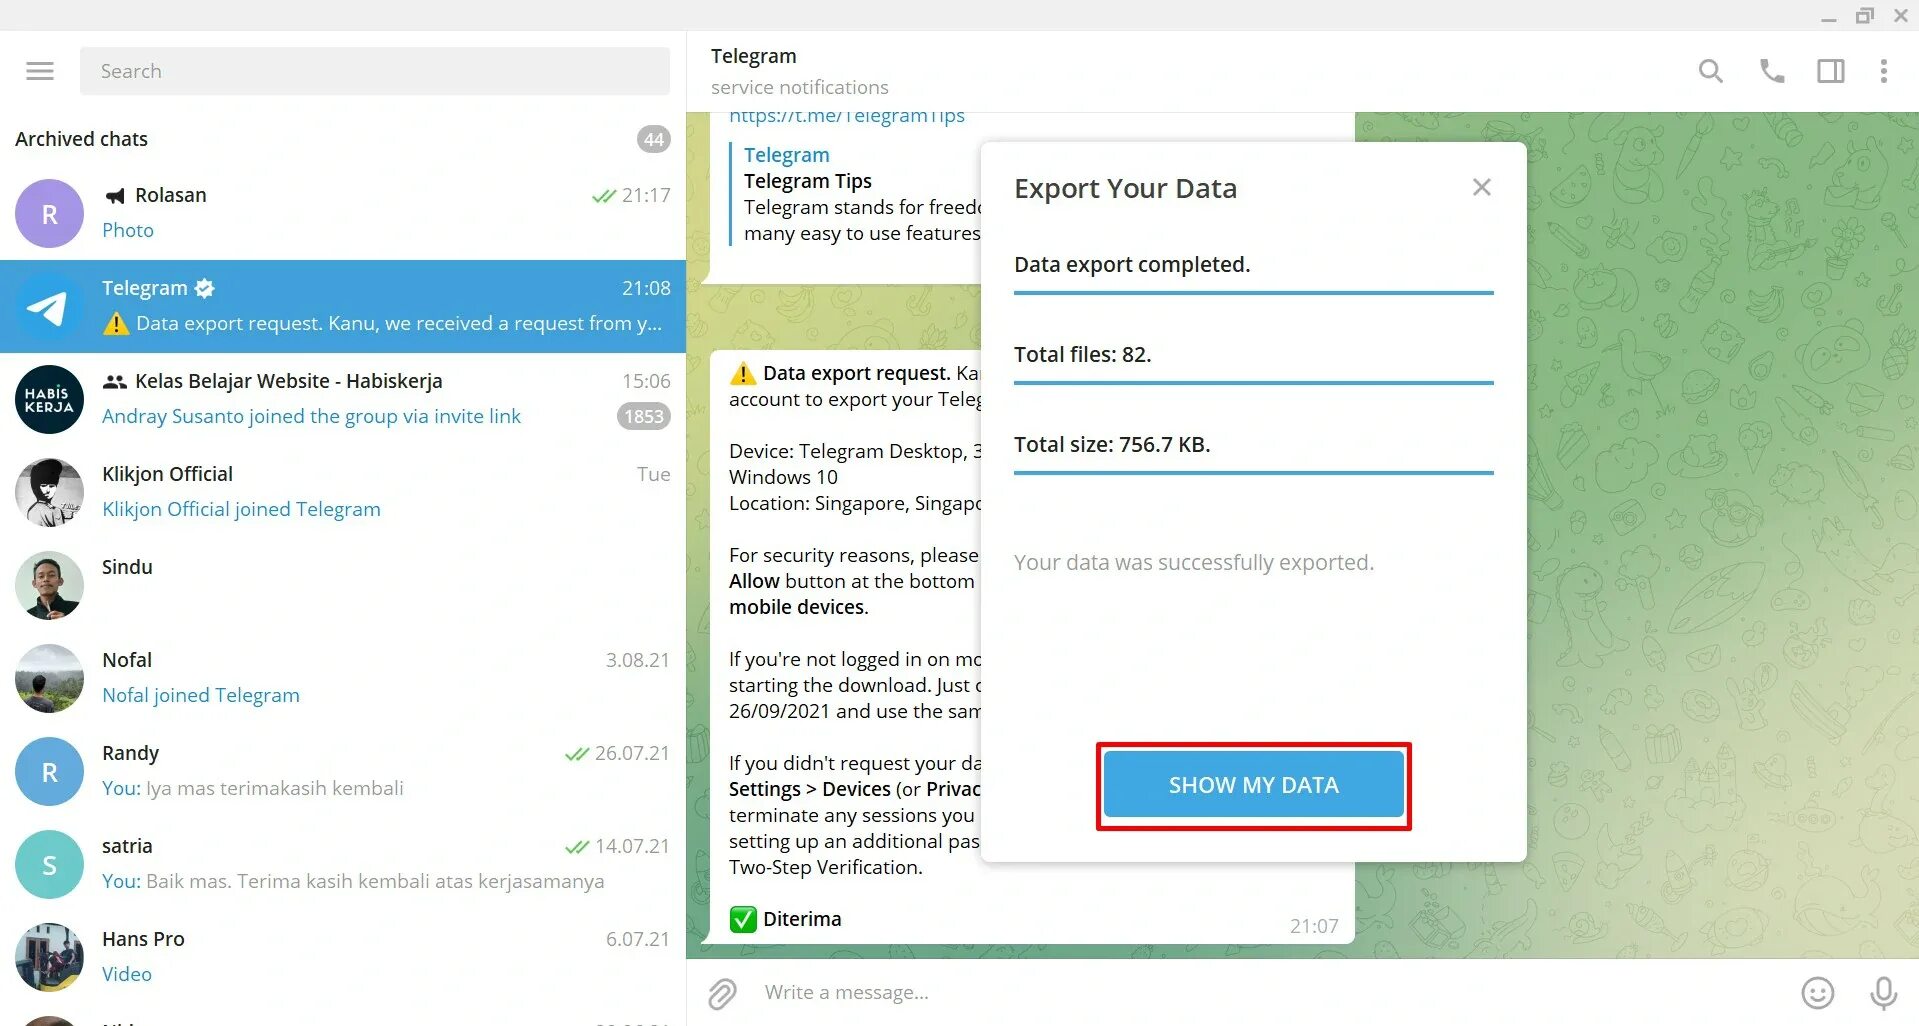Open the Hans Pro chat
This screenshot has width=1919, height=1026.
point(343,957)
